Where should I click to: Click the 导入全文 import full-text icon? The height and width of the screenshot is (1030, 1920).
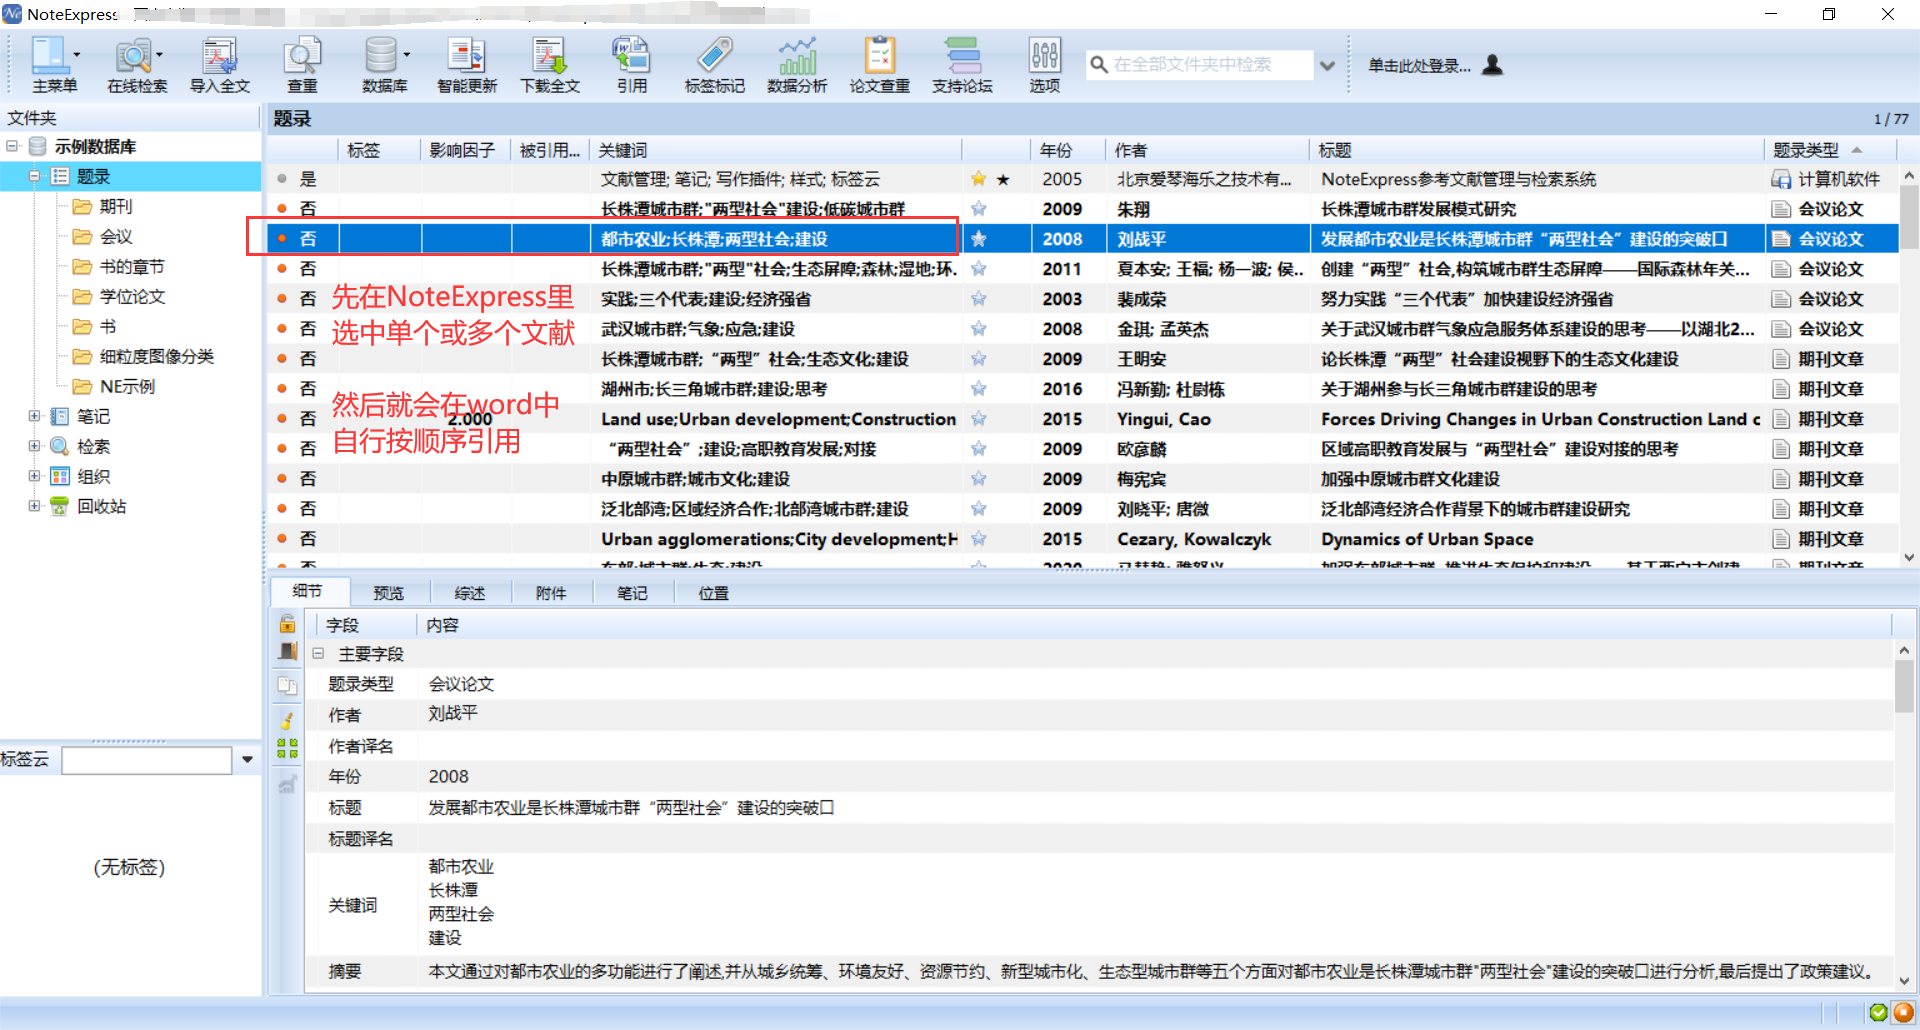219,63
